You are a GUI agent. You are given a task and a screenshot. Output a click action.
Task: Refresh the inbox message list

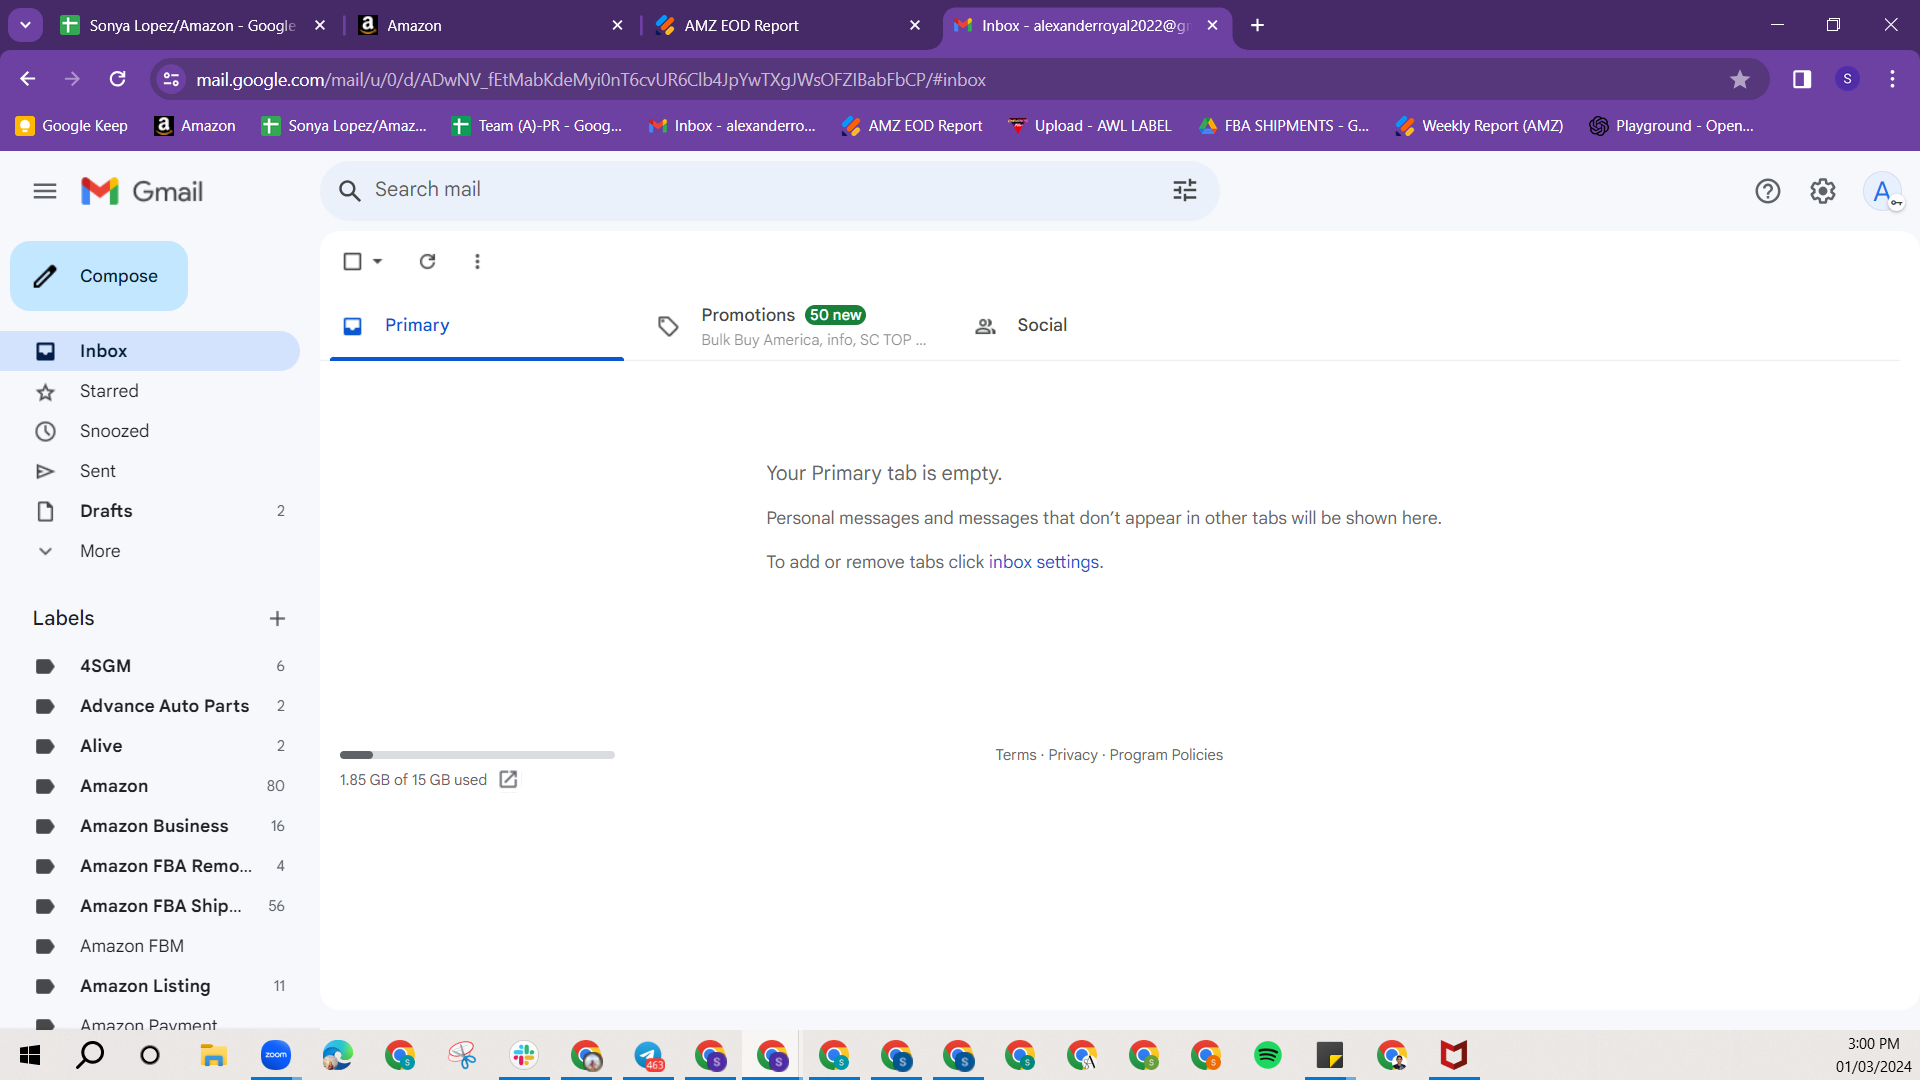(427, 261)
